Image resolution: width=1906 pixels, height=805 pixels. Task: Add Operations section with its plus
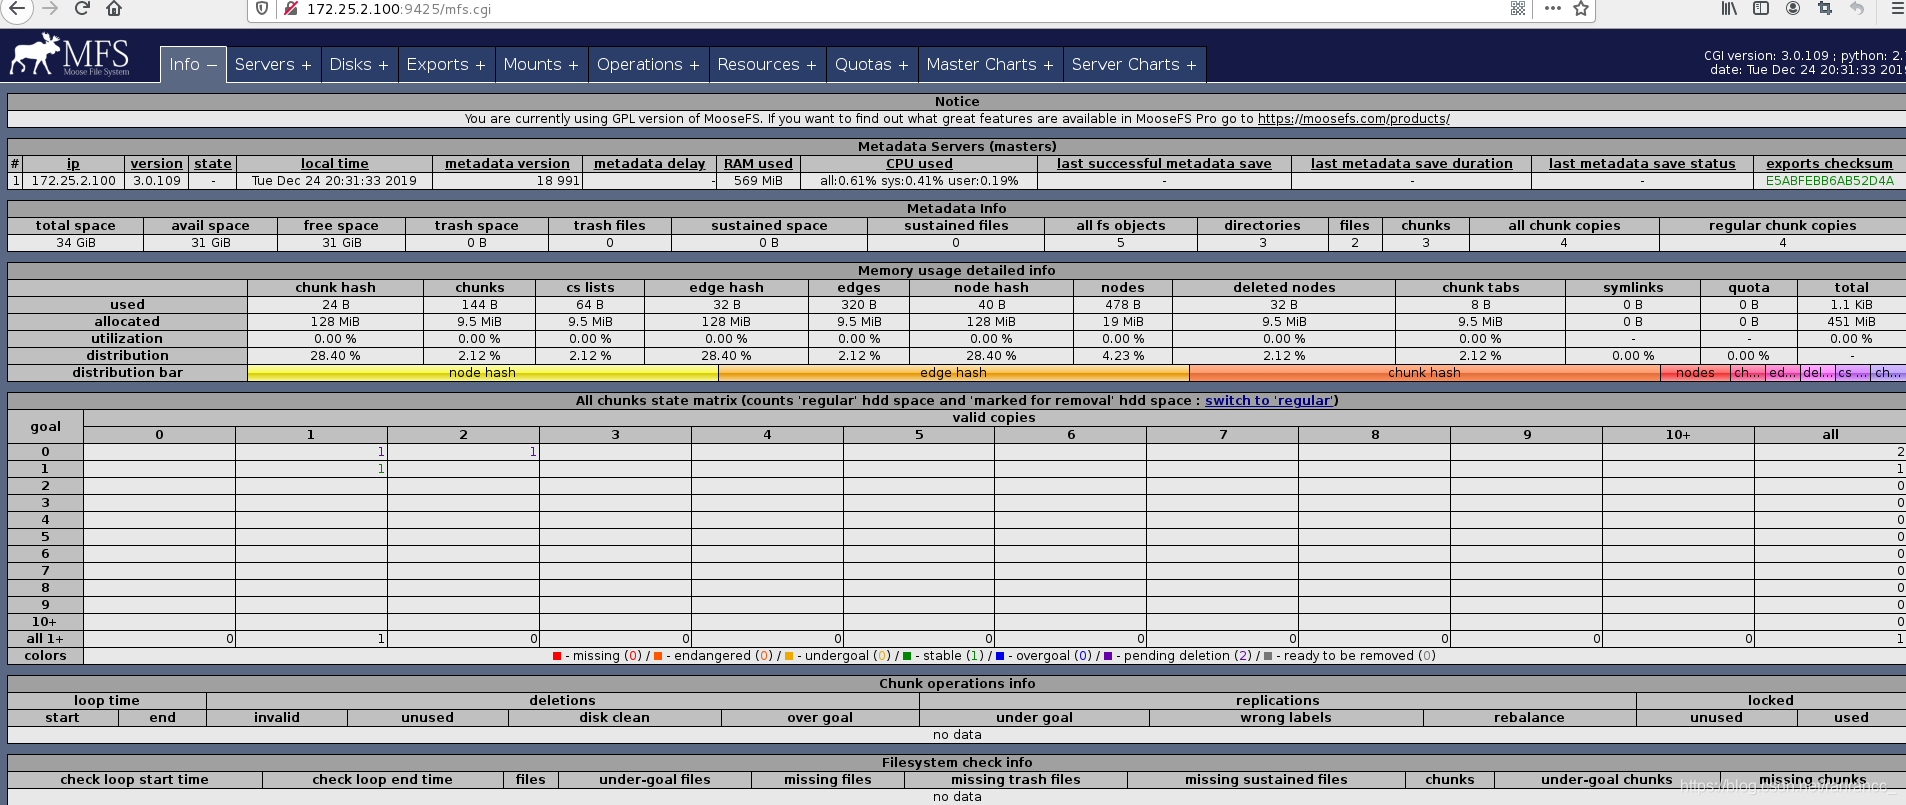click(694, 65)
